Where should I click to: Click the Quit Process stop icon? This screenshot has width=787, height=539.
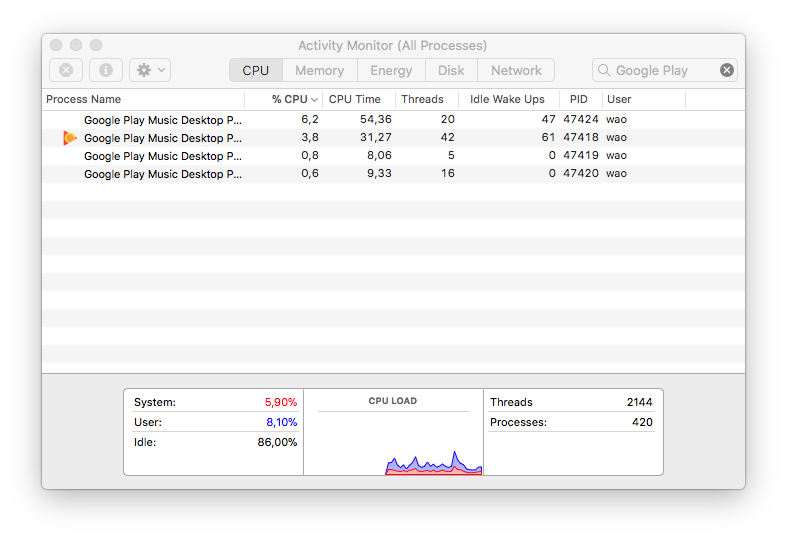point(66,70)
